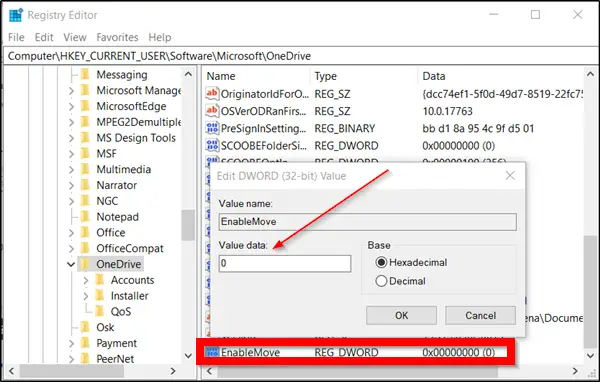This screenshot has width=600, height=382.
Task: Click the OneDrive folder icon
Action: point(85,264)
